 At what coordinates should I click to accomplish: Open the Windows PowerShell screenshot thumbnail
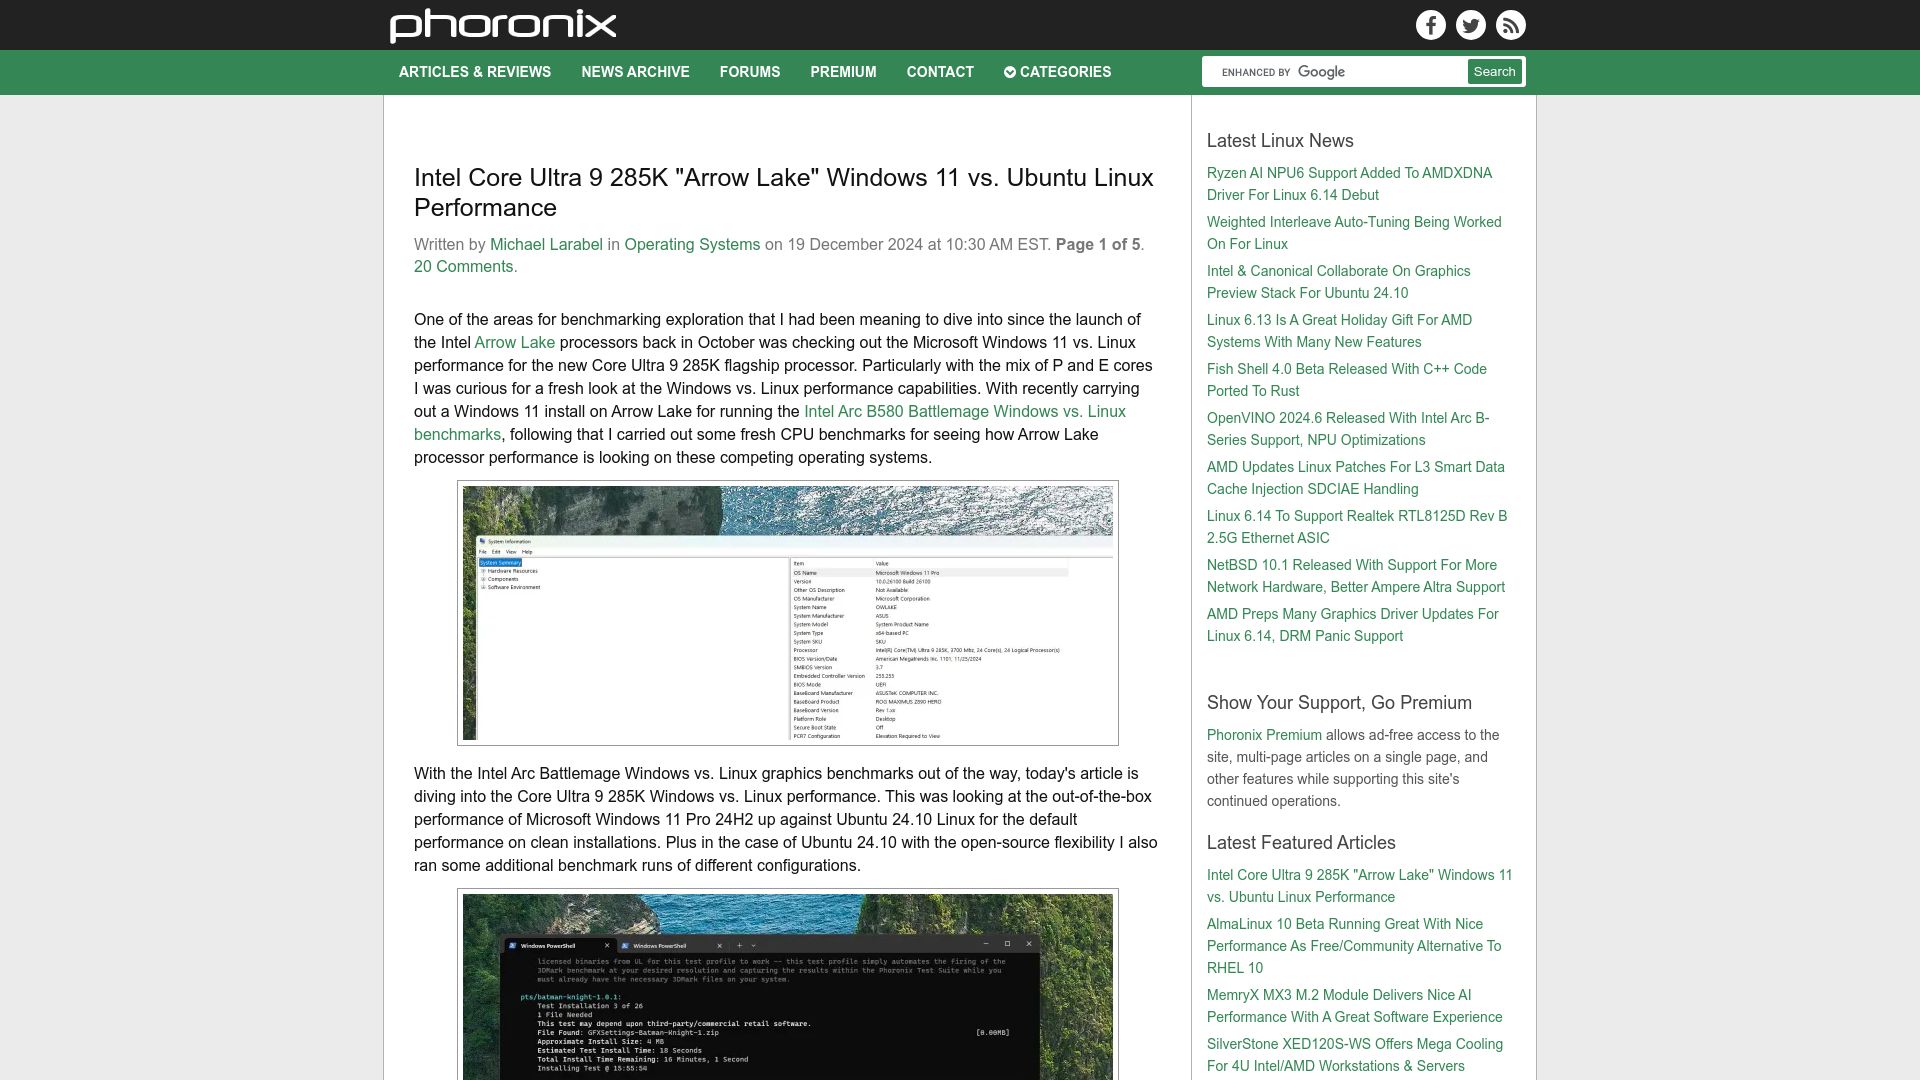(788, 985)
